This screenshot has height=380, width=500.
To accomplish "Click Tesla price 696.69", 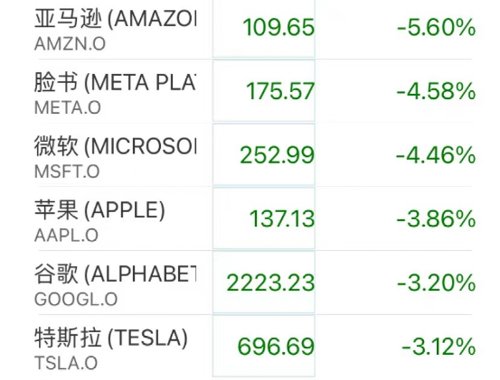I will coord(276,347).
